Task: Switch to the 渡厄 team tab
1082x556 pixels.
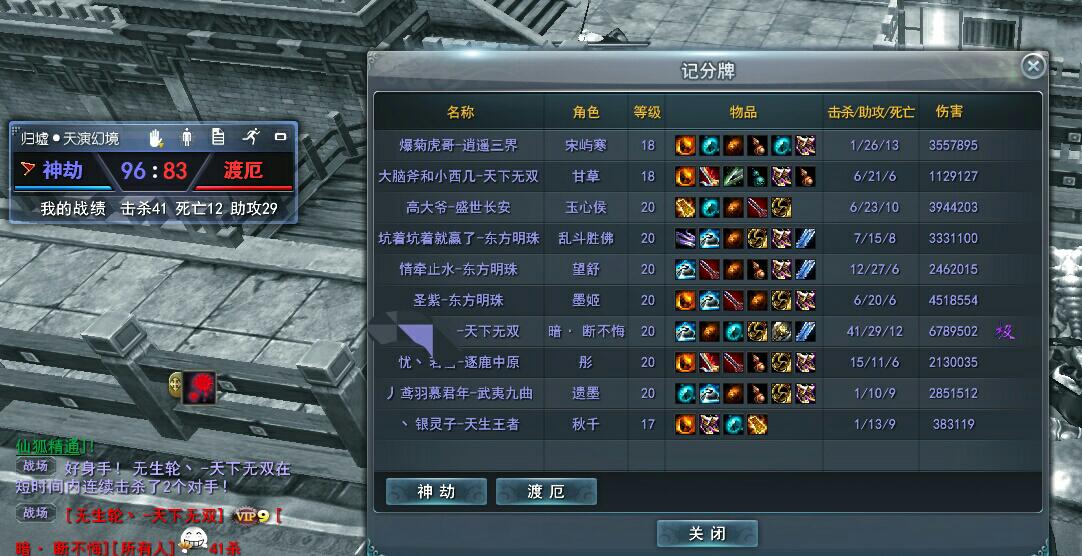Action: (546, 492)
